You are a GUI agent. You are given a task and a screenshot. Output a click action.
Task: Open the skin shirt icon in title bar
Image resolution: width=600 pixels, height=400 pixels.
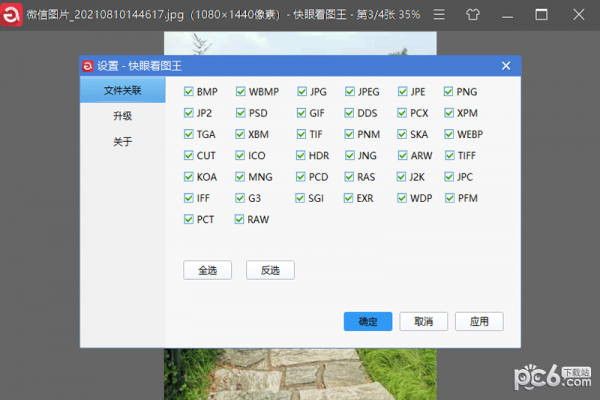click(473, 15)
